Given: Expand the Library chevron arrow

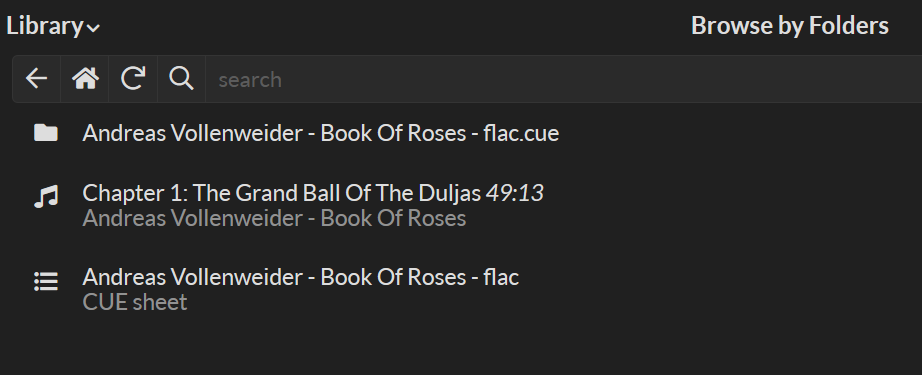Looking at the screenshot, I should 93,28.
